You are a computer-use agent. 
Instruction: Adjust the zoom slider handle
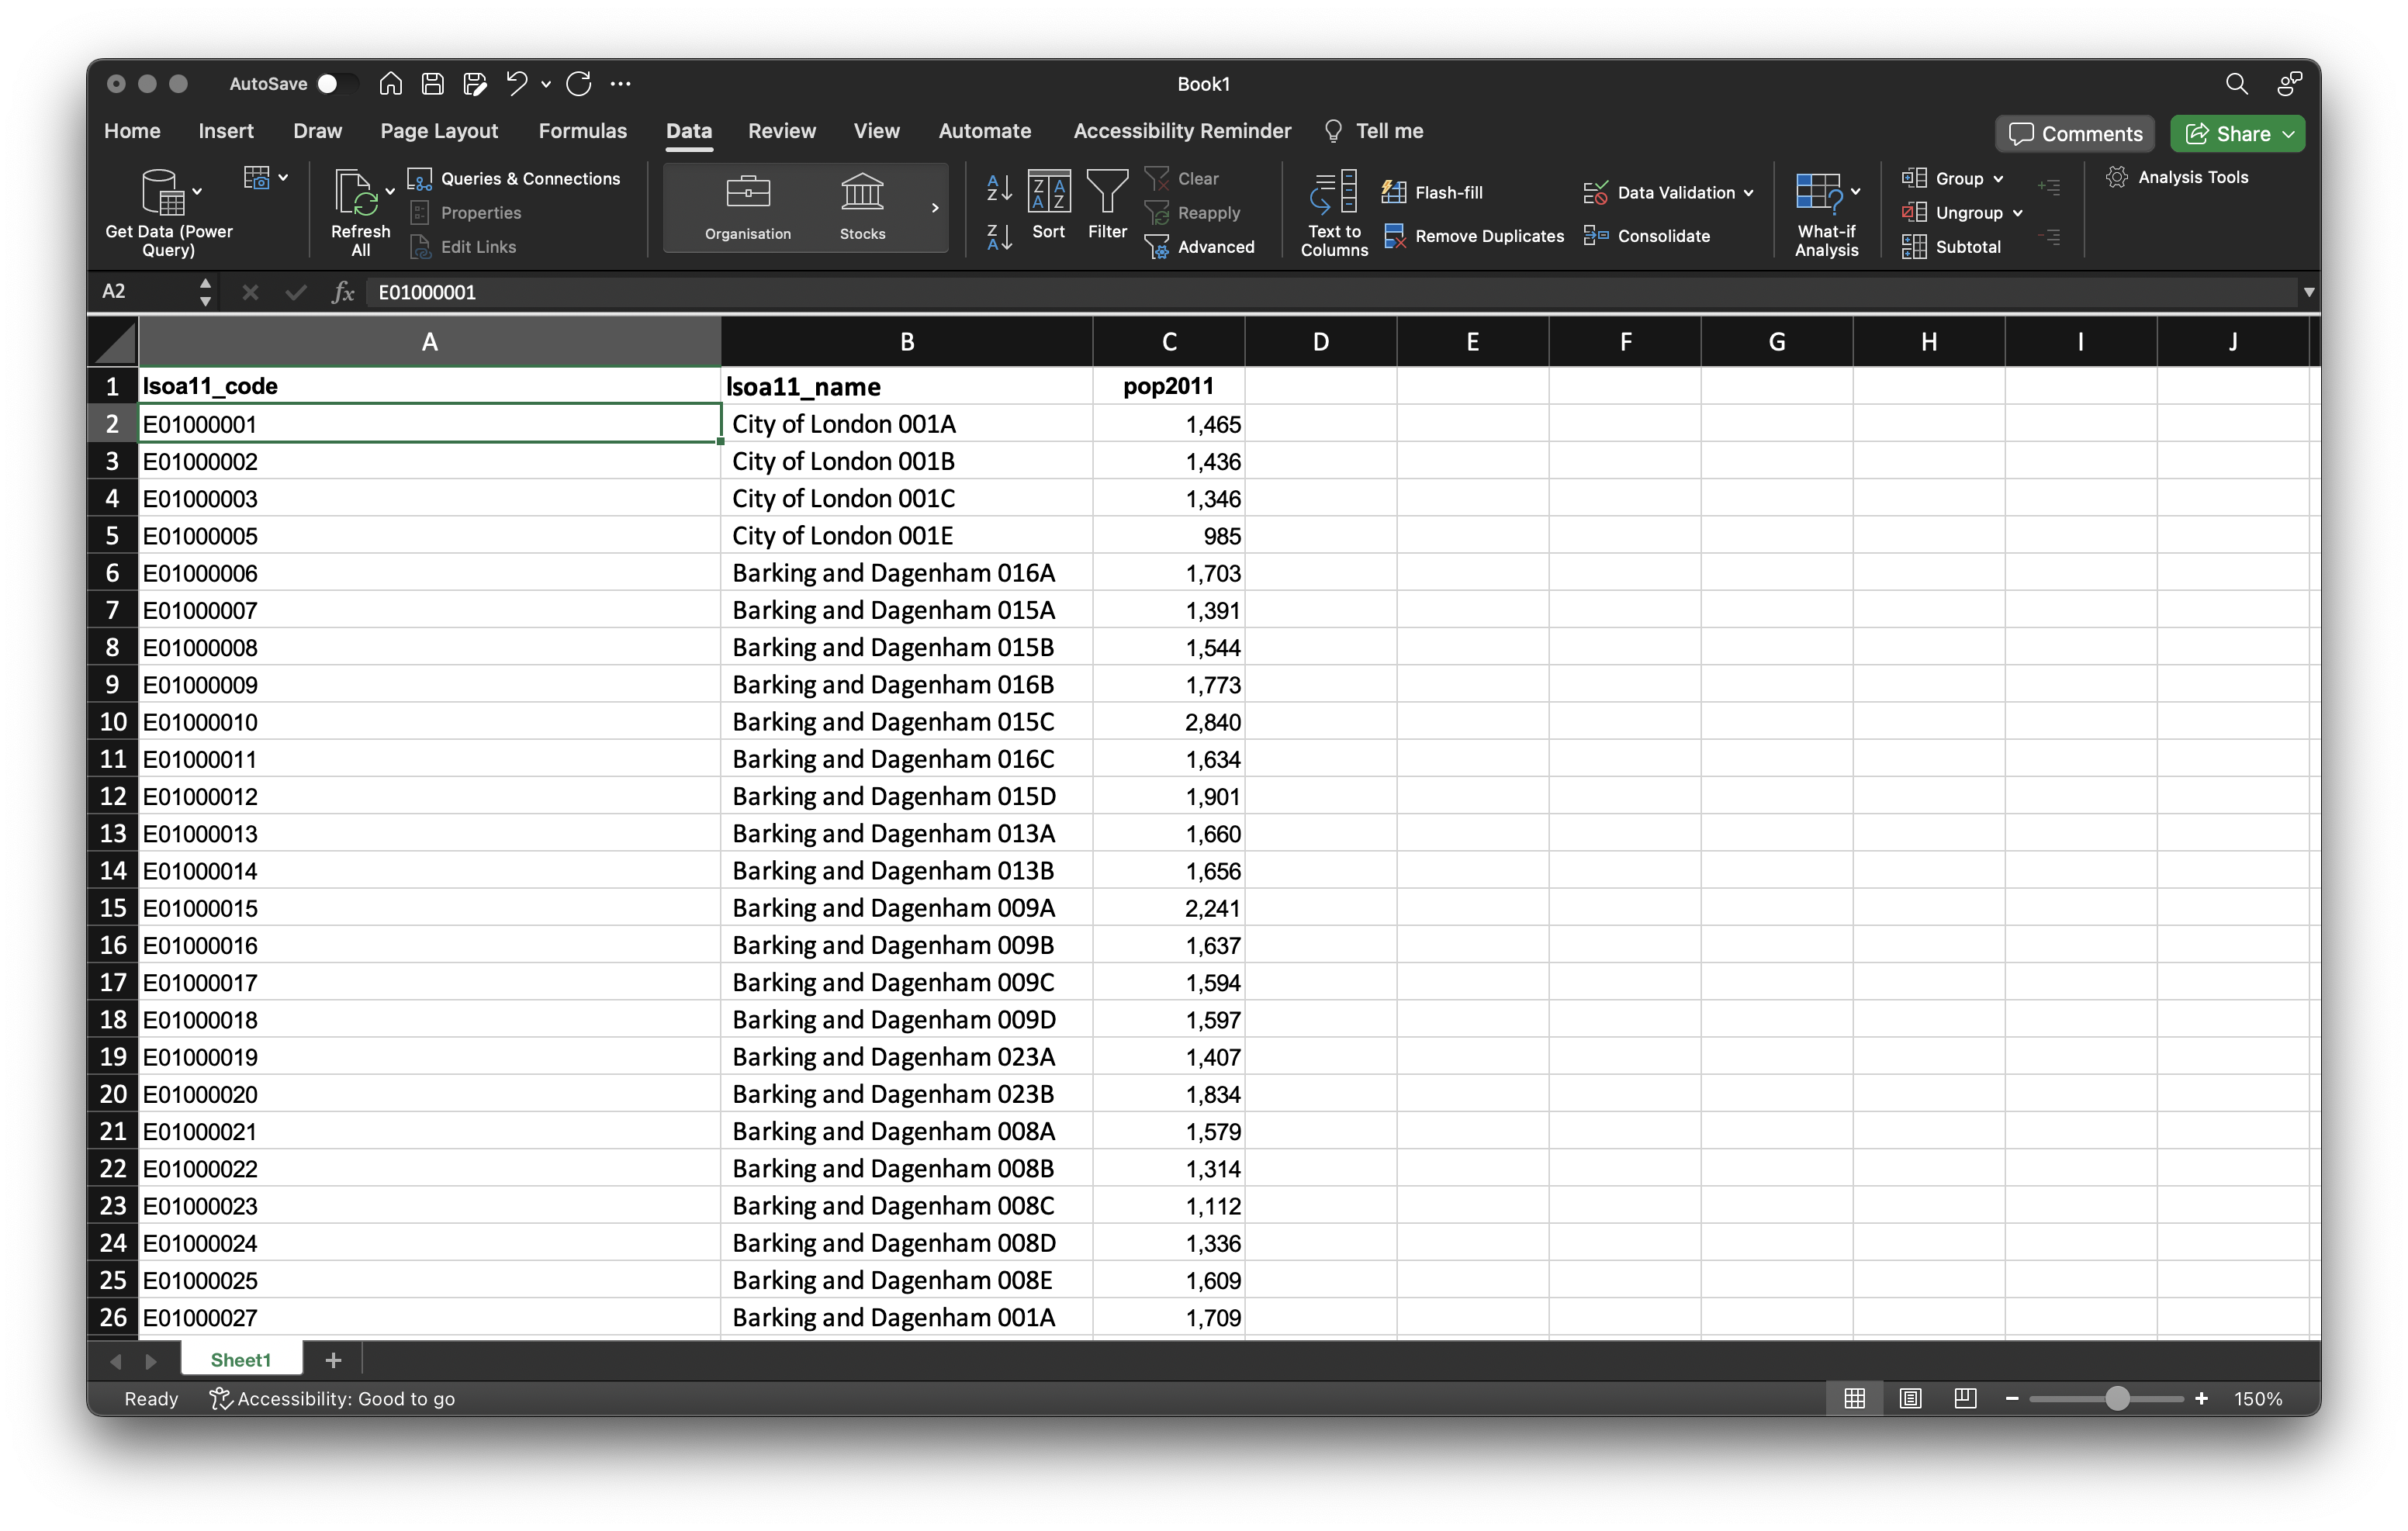pyautogui.click(x=2116, y=1398)
